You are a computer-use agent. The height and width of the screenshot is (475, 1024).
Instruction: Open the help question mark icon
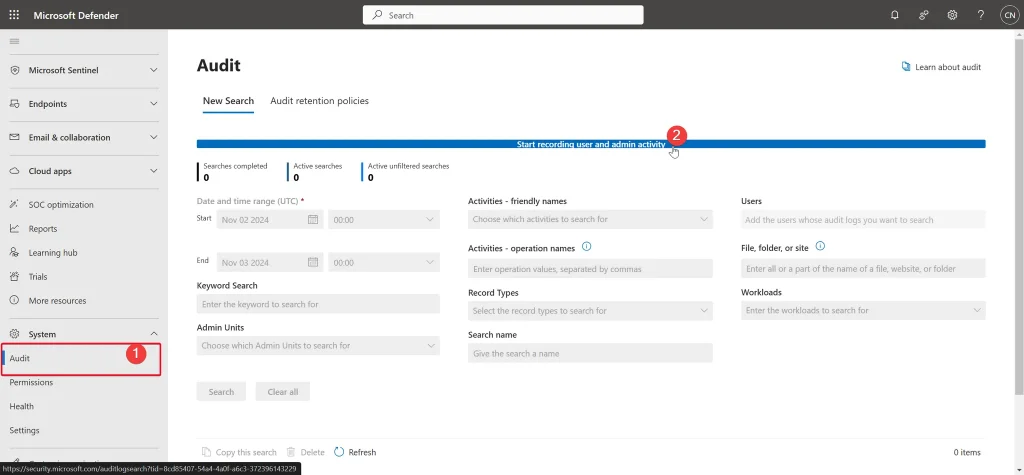point(980,15)
